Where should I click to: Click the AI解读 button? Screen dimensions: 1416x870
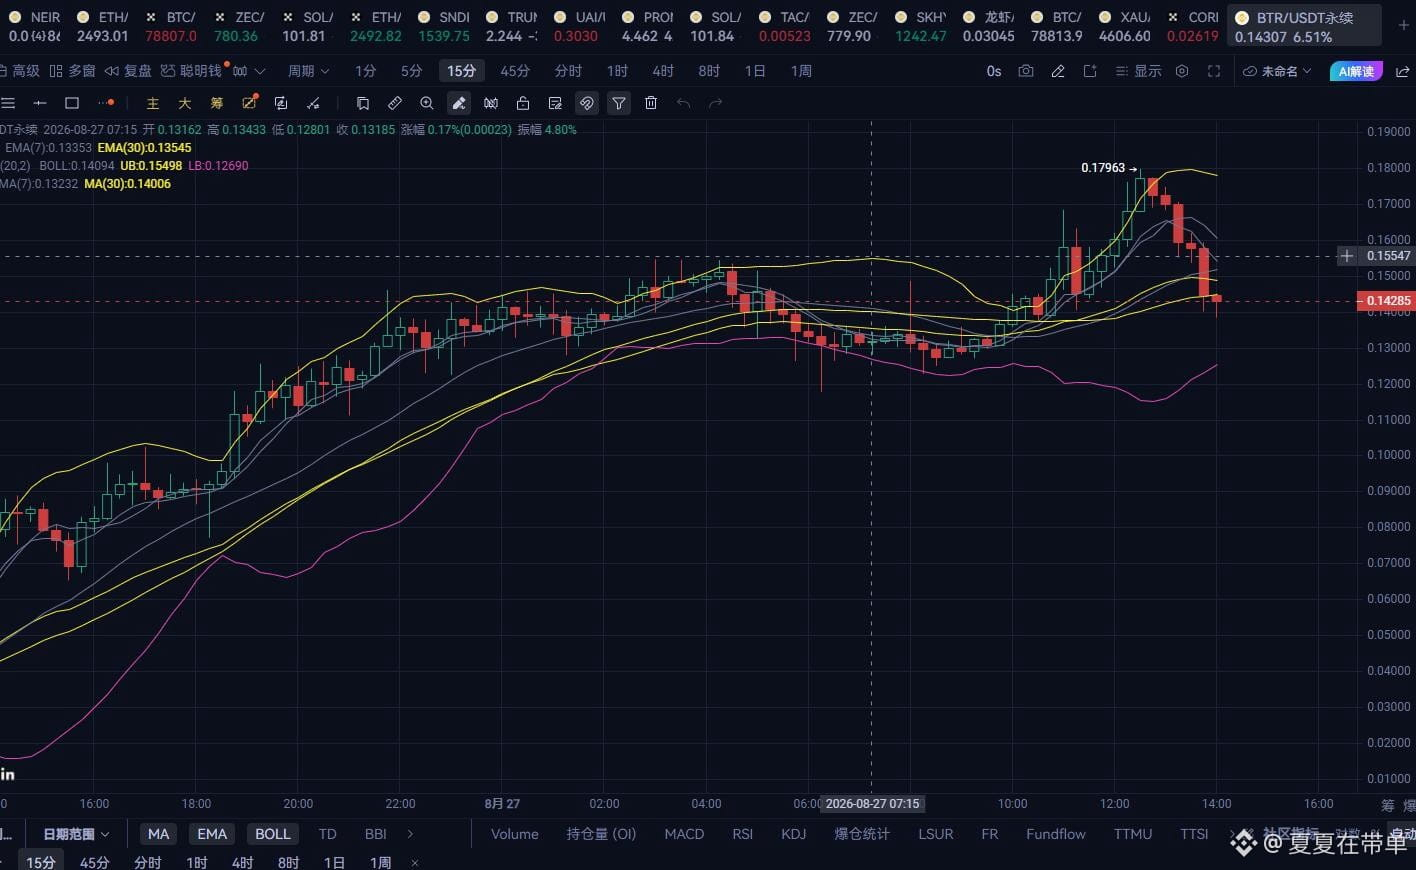[1356, 71]
